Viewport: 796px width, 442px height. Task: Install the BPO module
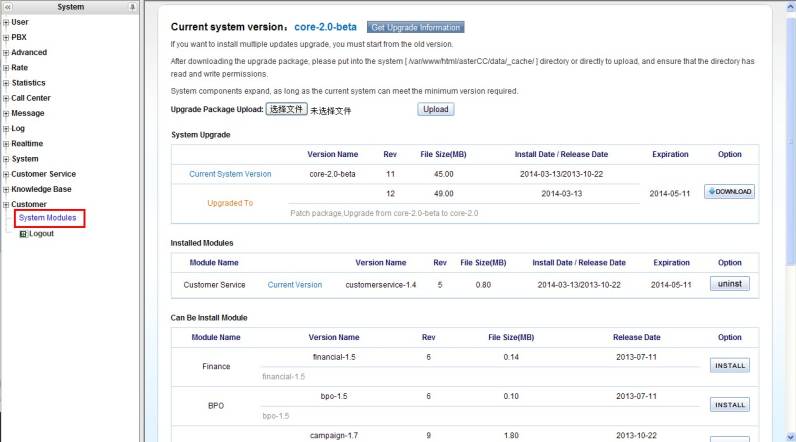tap(729, 405)
